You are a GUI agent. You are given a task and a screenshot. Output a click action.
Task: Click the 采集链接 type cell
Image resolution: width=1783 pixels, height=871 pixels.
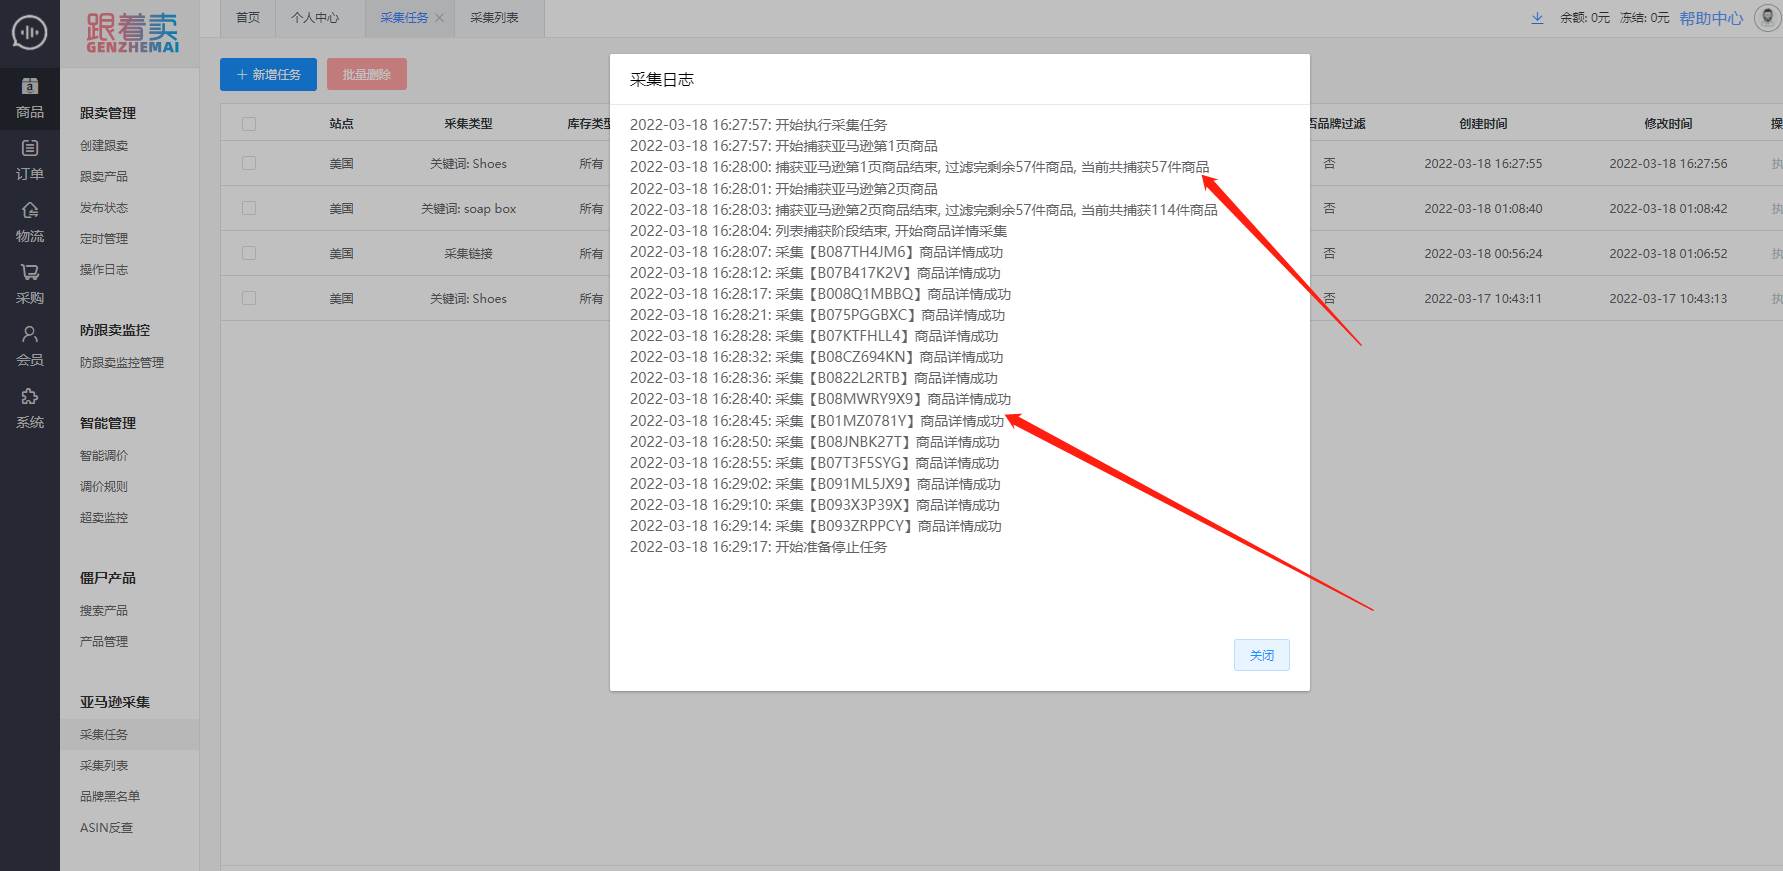pyautogui.click(x=468, y=253)
